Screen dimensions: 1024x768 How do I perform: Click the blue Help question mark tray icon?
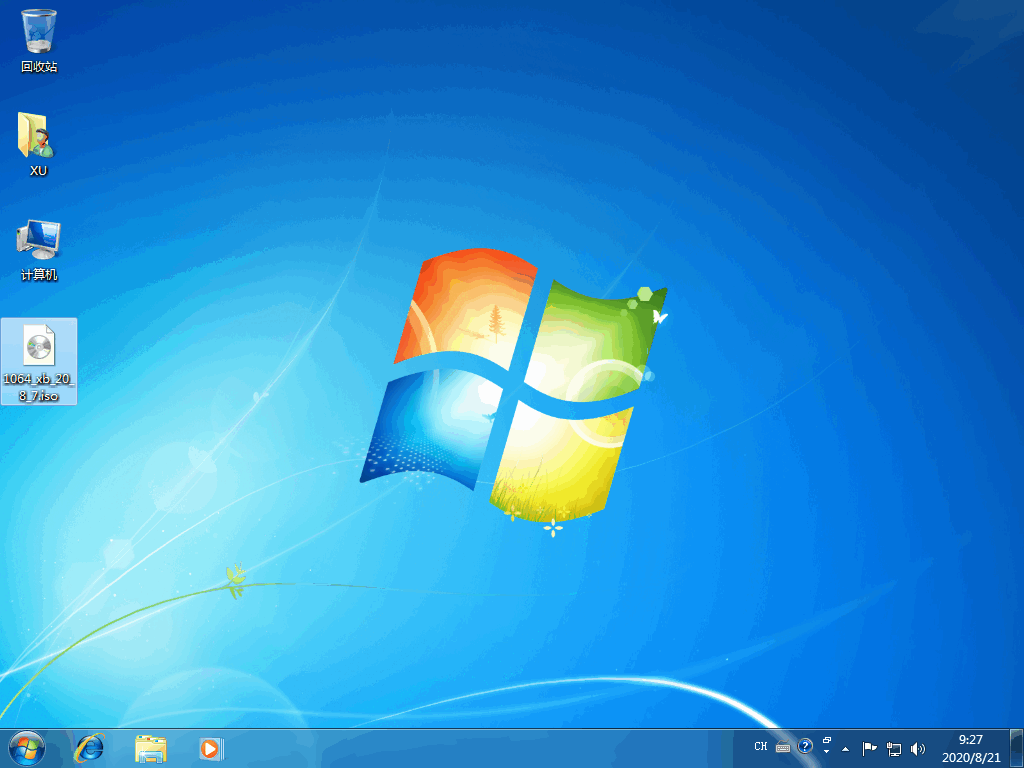pos(804,746)
